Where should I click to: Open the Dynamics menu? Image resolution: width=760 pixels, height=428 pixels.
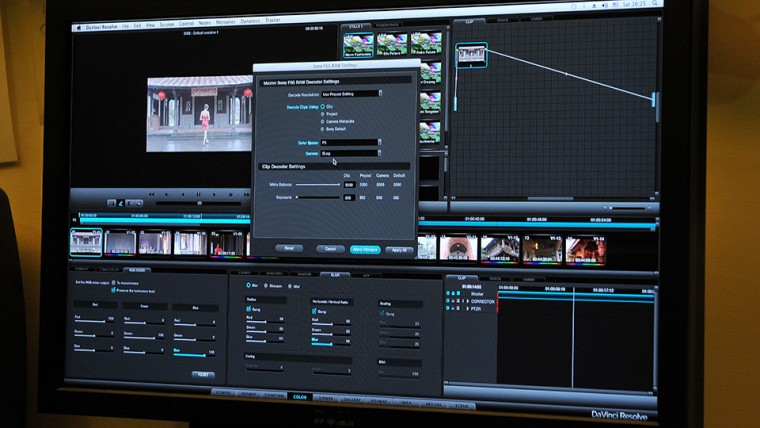coord(250,21)
